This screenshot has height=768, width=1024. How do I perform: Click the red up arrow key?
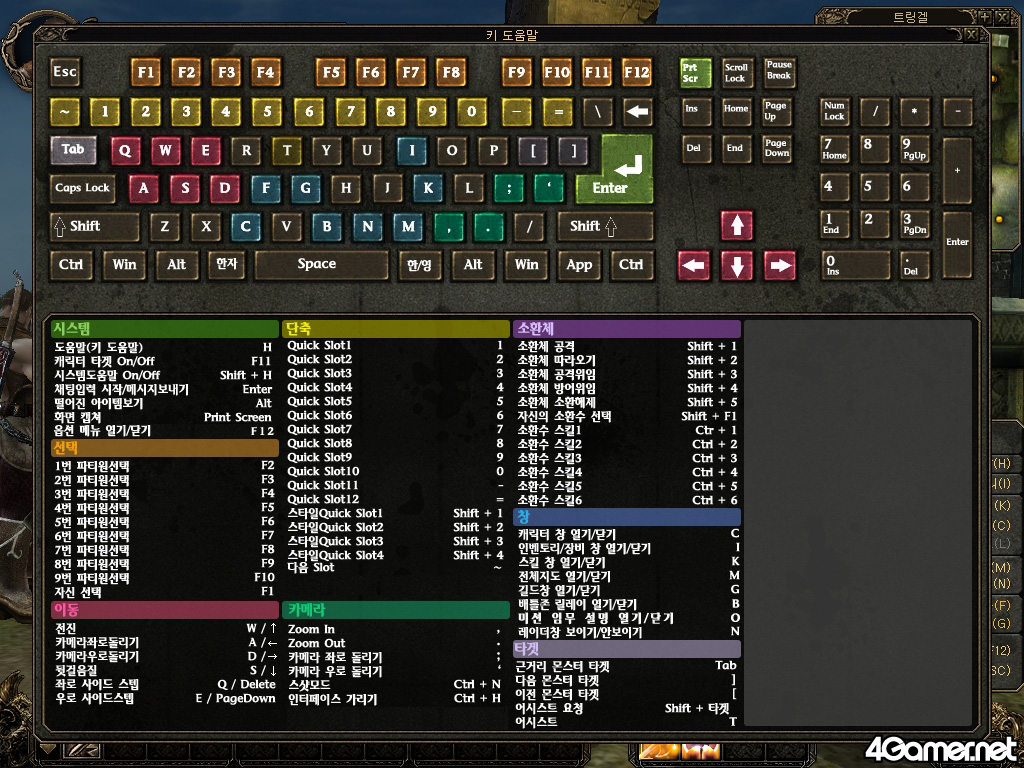pyautogui.click(x=737, y=225)
